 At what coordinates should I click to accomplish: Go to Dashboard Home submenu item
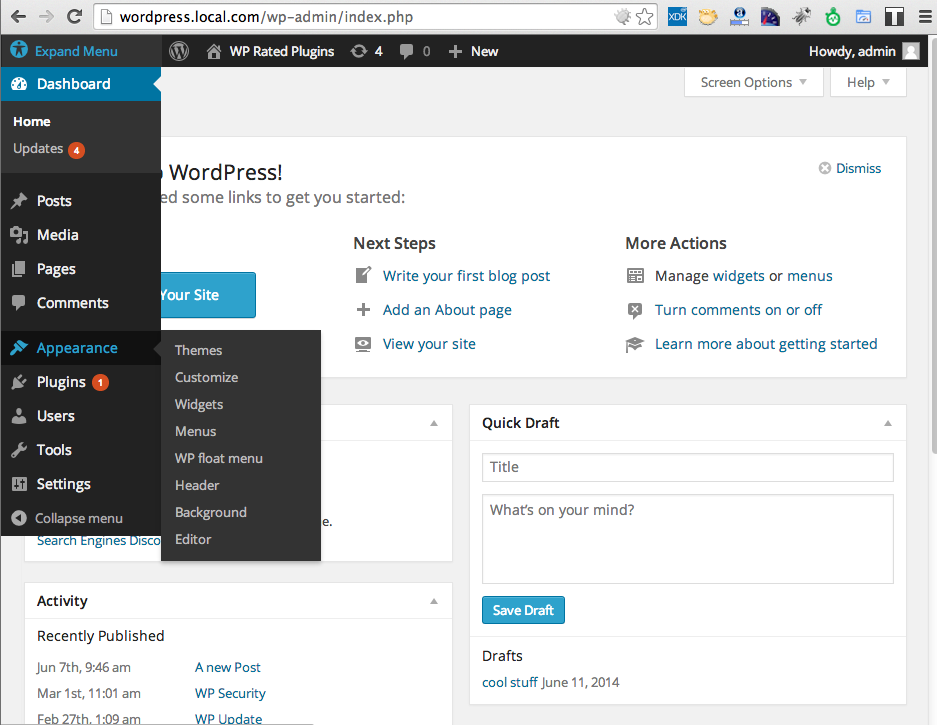click(x=32, y=121)
